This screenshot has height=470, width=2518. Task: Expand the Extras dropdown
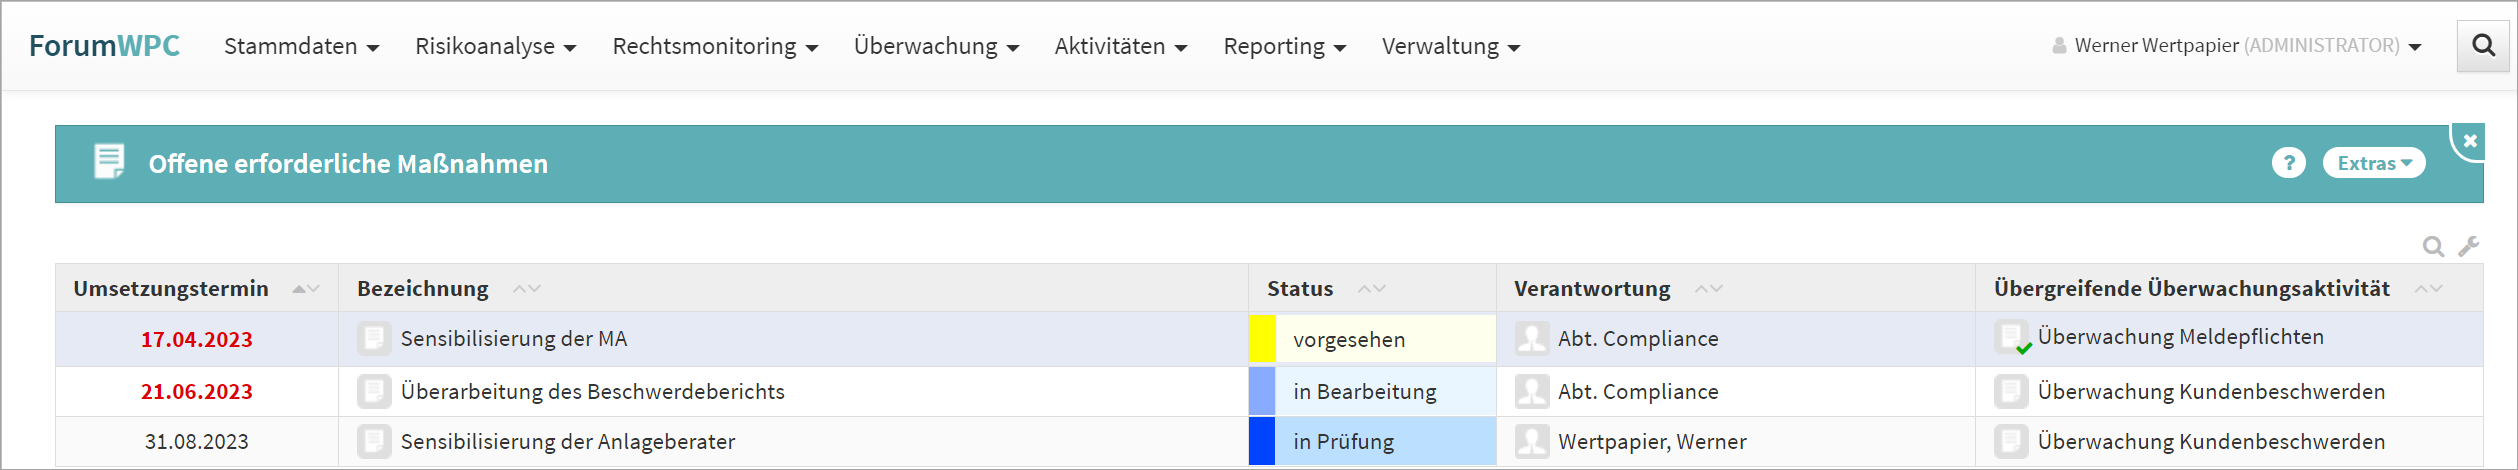2374,163
